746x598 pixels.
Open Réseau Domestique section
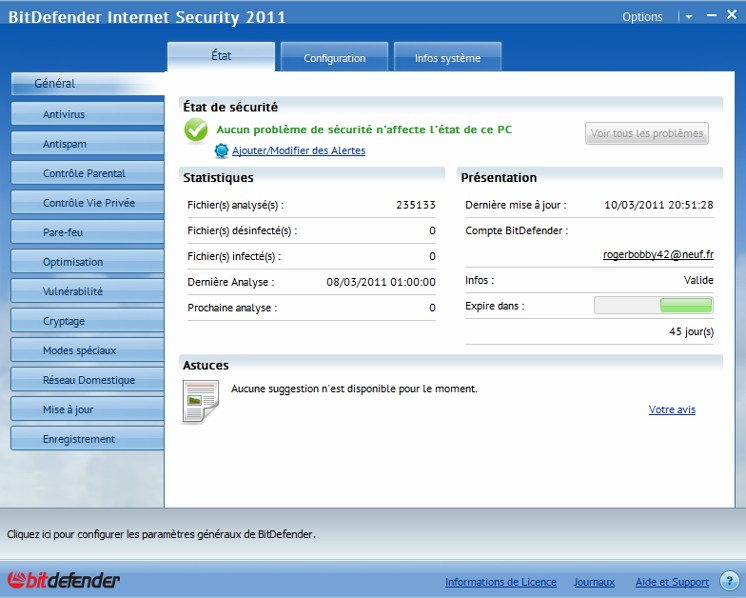pos(88,380)
